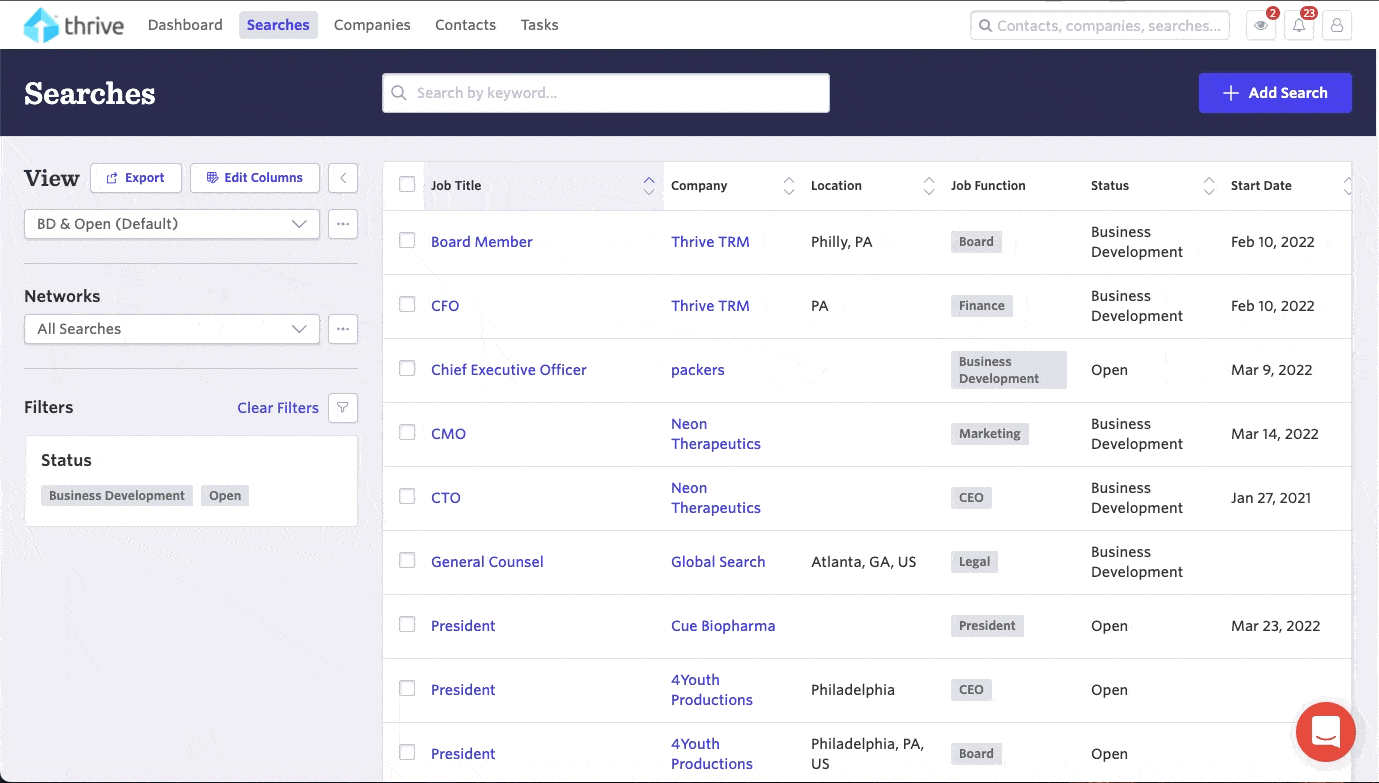Check the CMO row checkbox
The height and width of the screenshot is (783, 1379).
407,432
